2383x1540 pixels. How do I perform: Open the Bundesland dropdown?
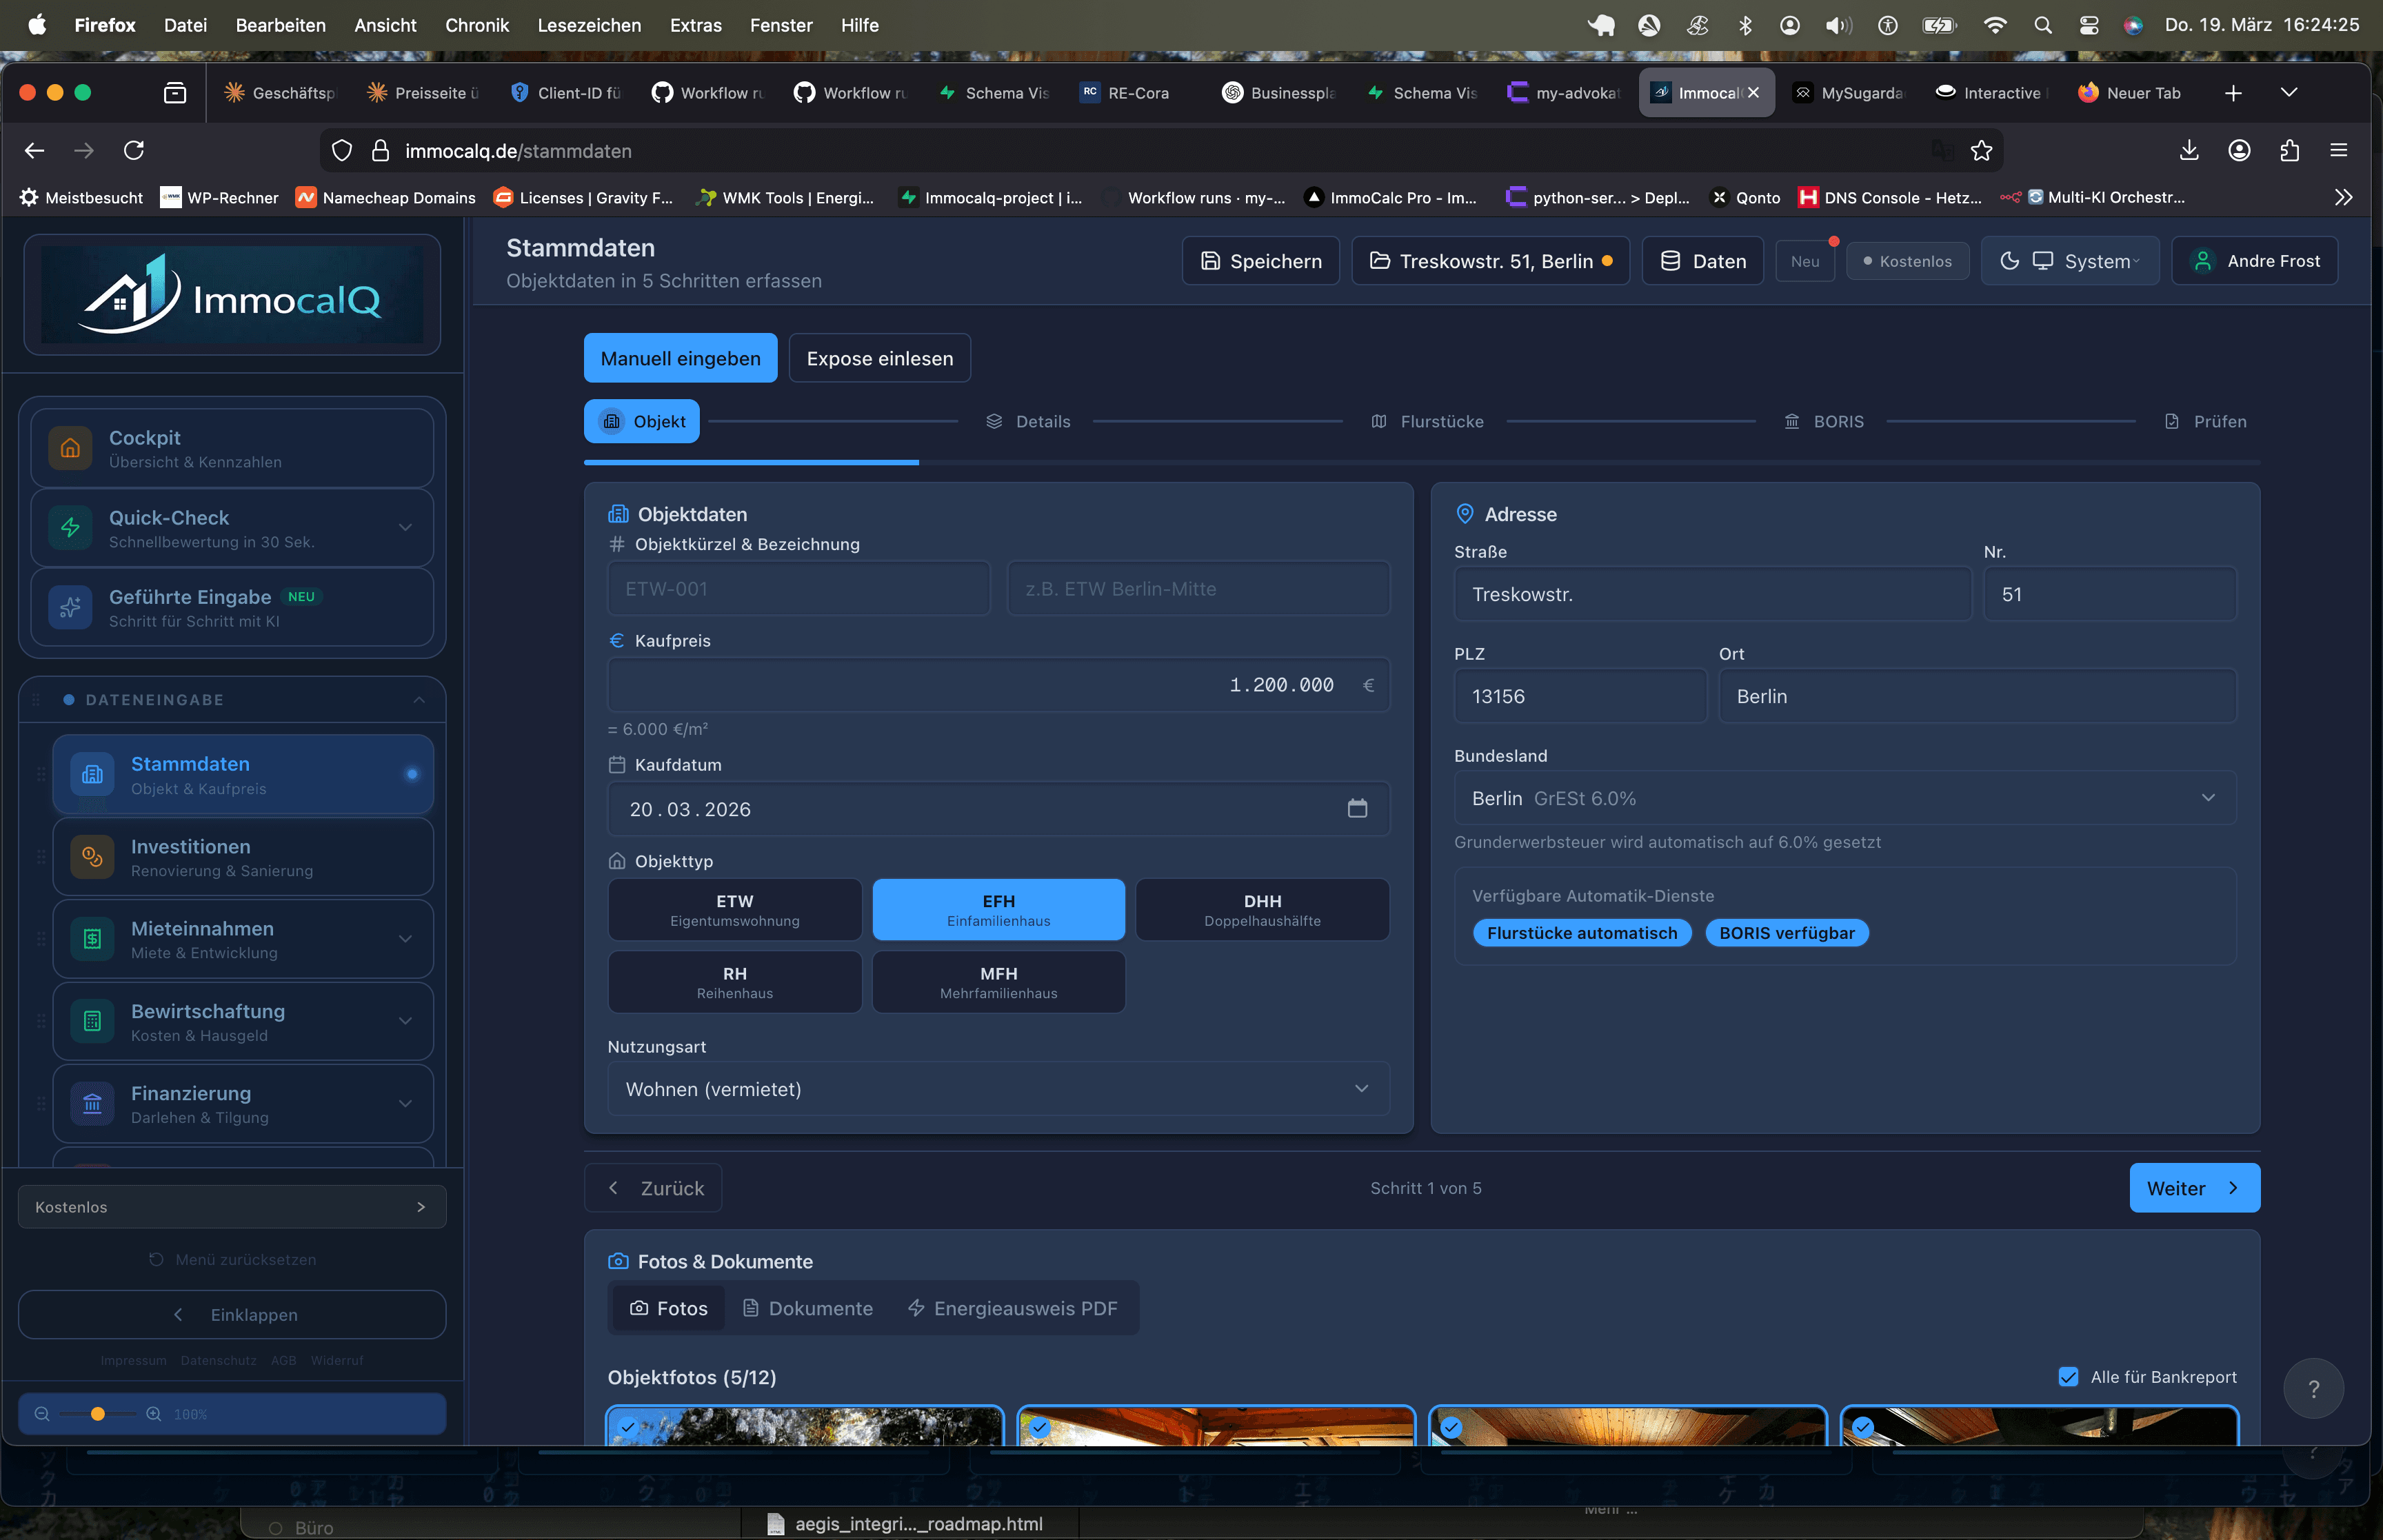(1845, 798)
